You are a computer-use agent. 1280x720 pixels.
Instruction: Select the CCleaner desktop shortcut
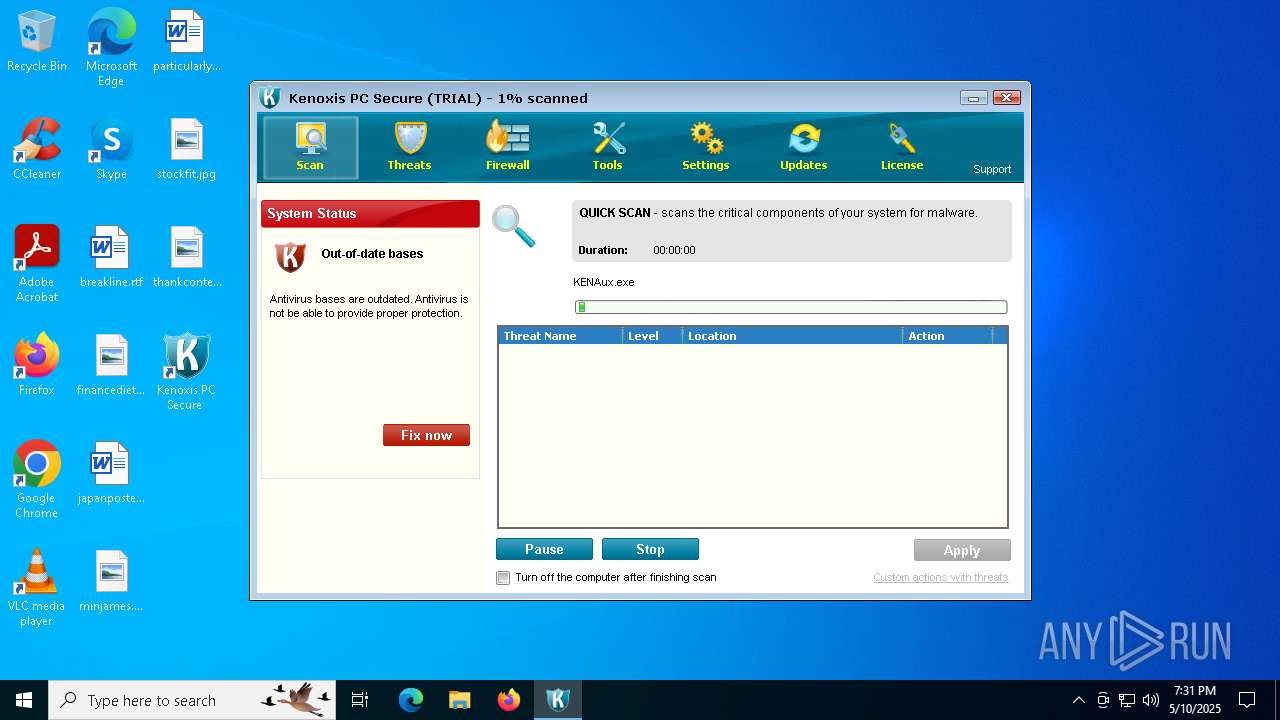tap(37, 150)
